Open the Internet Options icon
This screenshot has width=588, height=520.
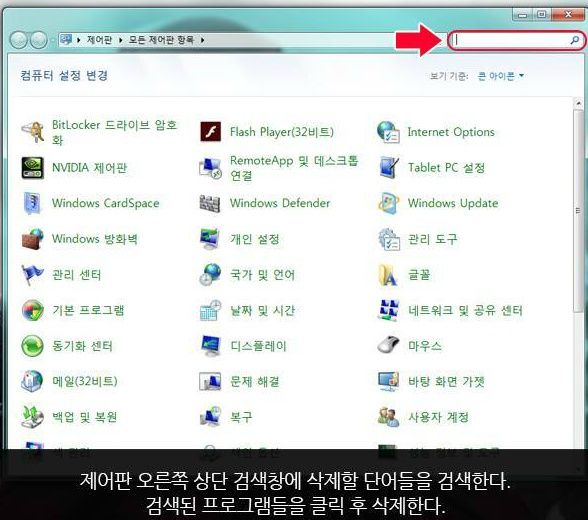coord(388,132)
